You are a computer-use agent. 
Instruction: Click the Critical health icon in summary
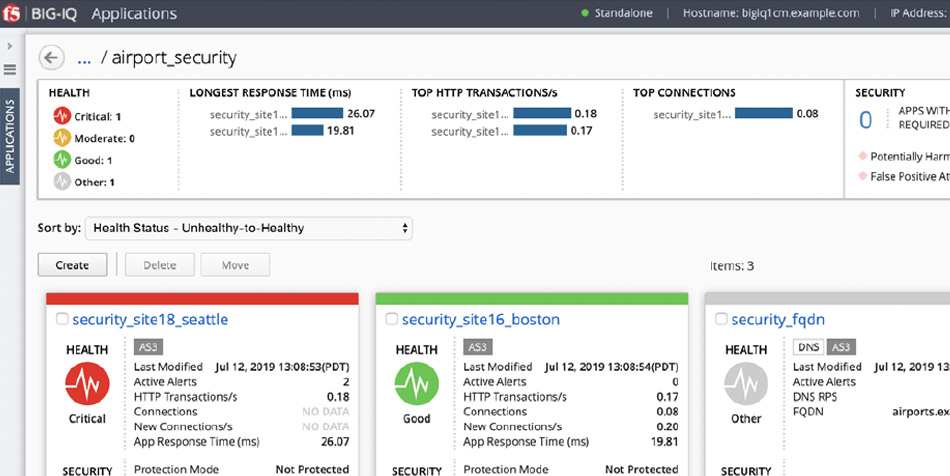62,116
